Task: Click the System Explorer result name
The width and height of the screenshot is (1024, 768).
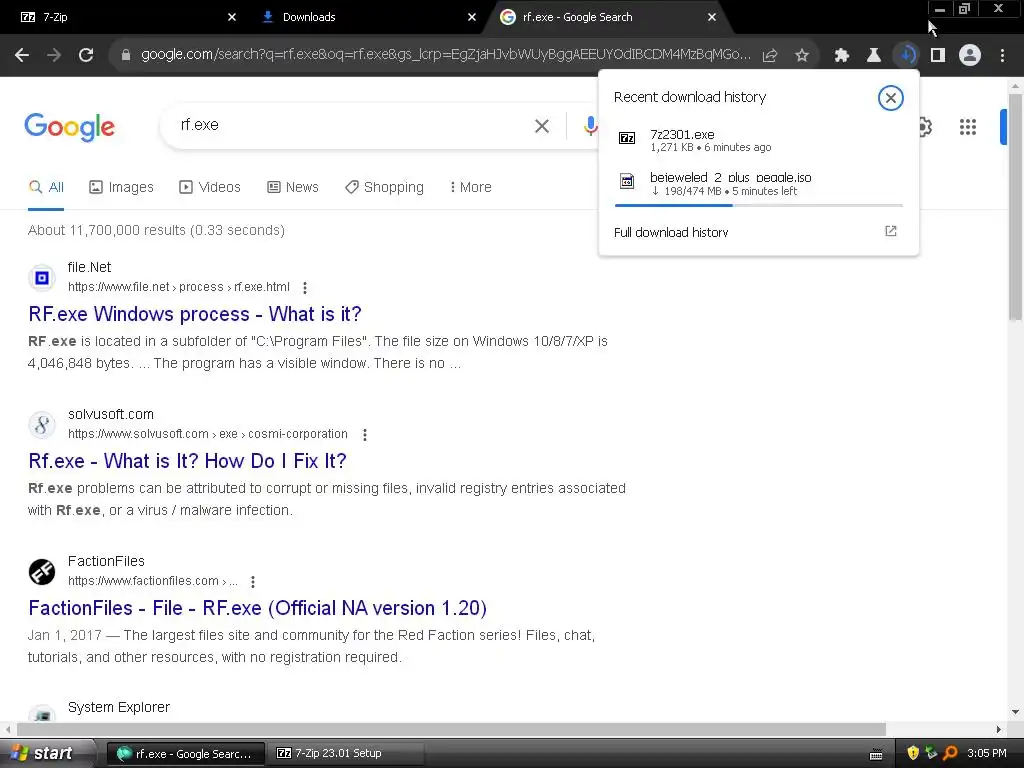Action: pyautogui.click(x=119, y=707)
